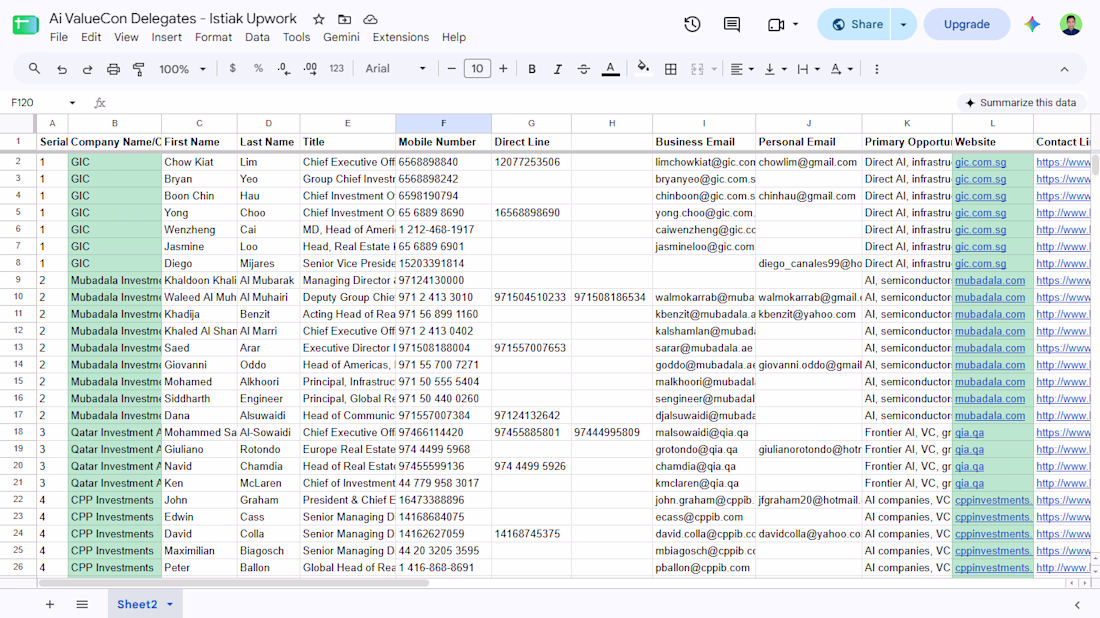Image resolution: width=1100 pixels, height=618 pixels.
Task: Open mubadala.com link in row 9
Action: [x=989, y=281]
